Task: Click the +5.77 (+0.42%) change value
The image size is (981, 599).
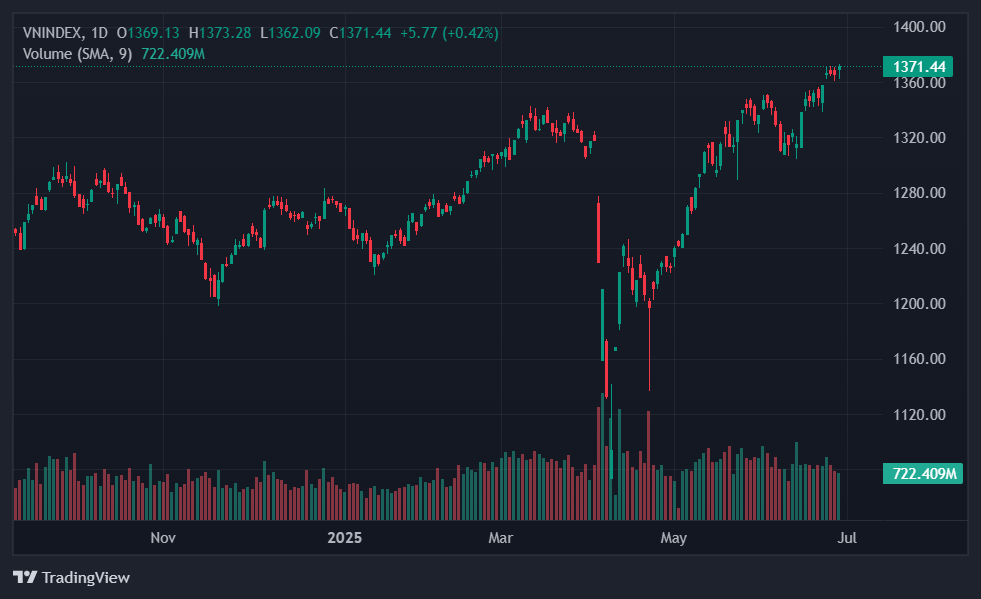Action: coord(449,33)
